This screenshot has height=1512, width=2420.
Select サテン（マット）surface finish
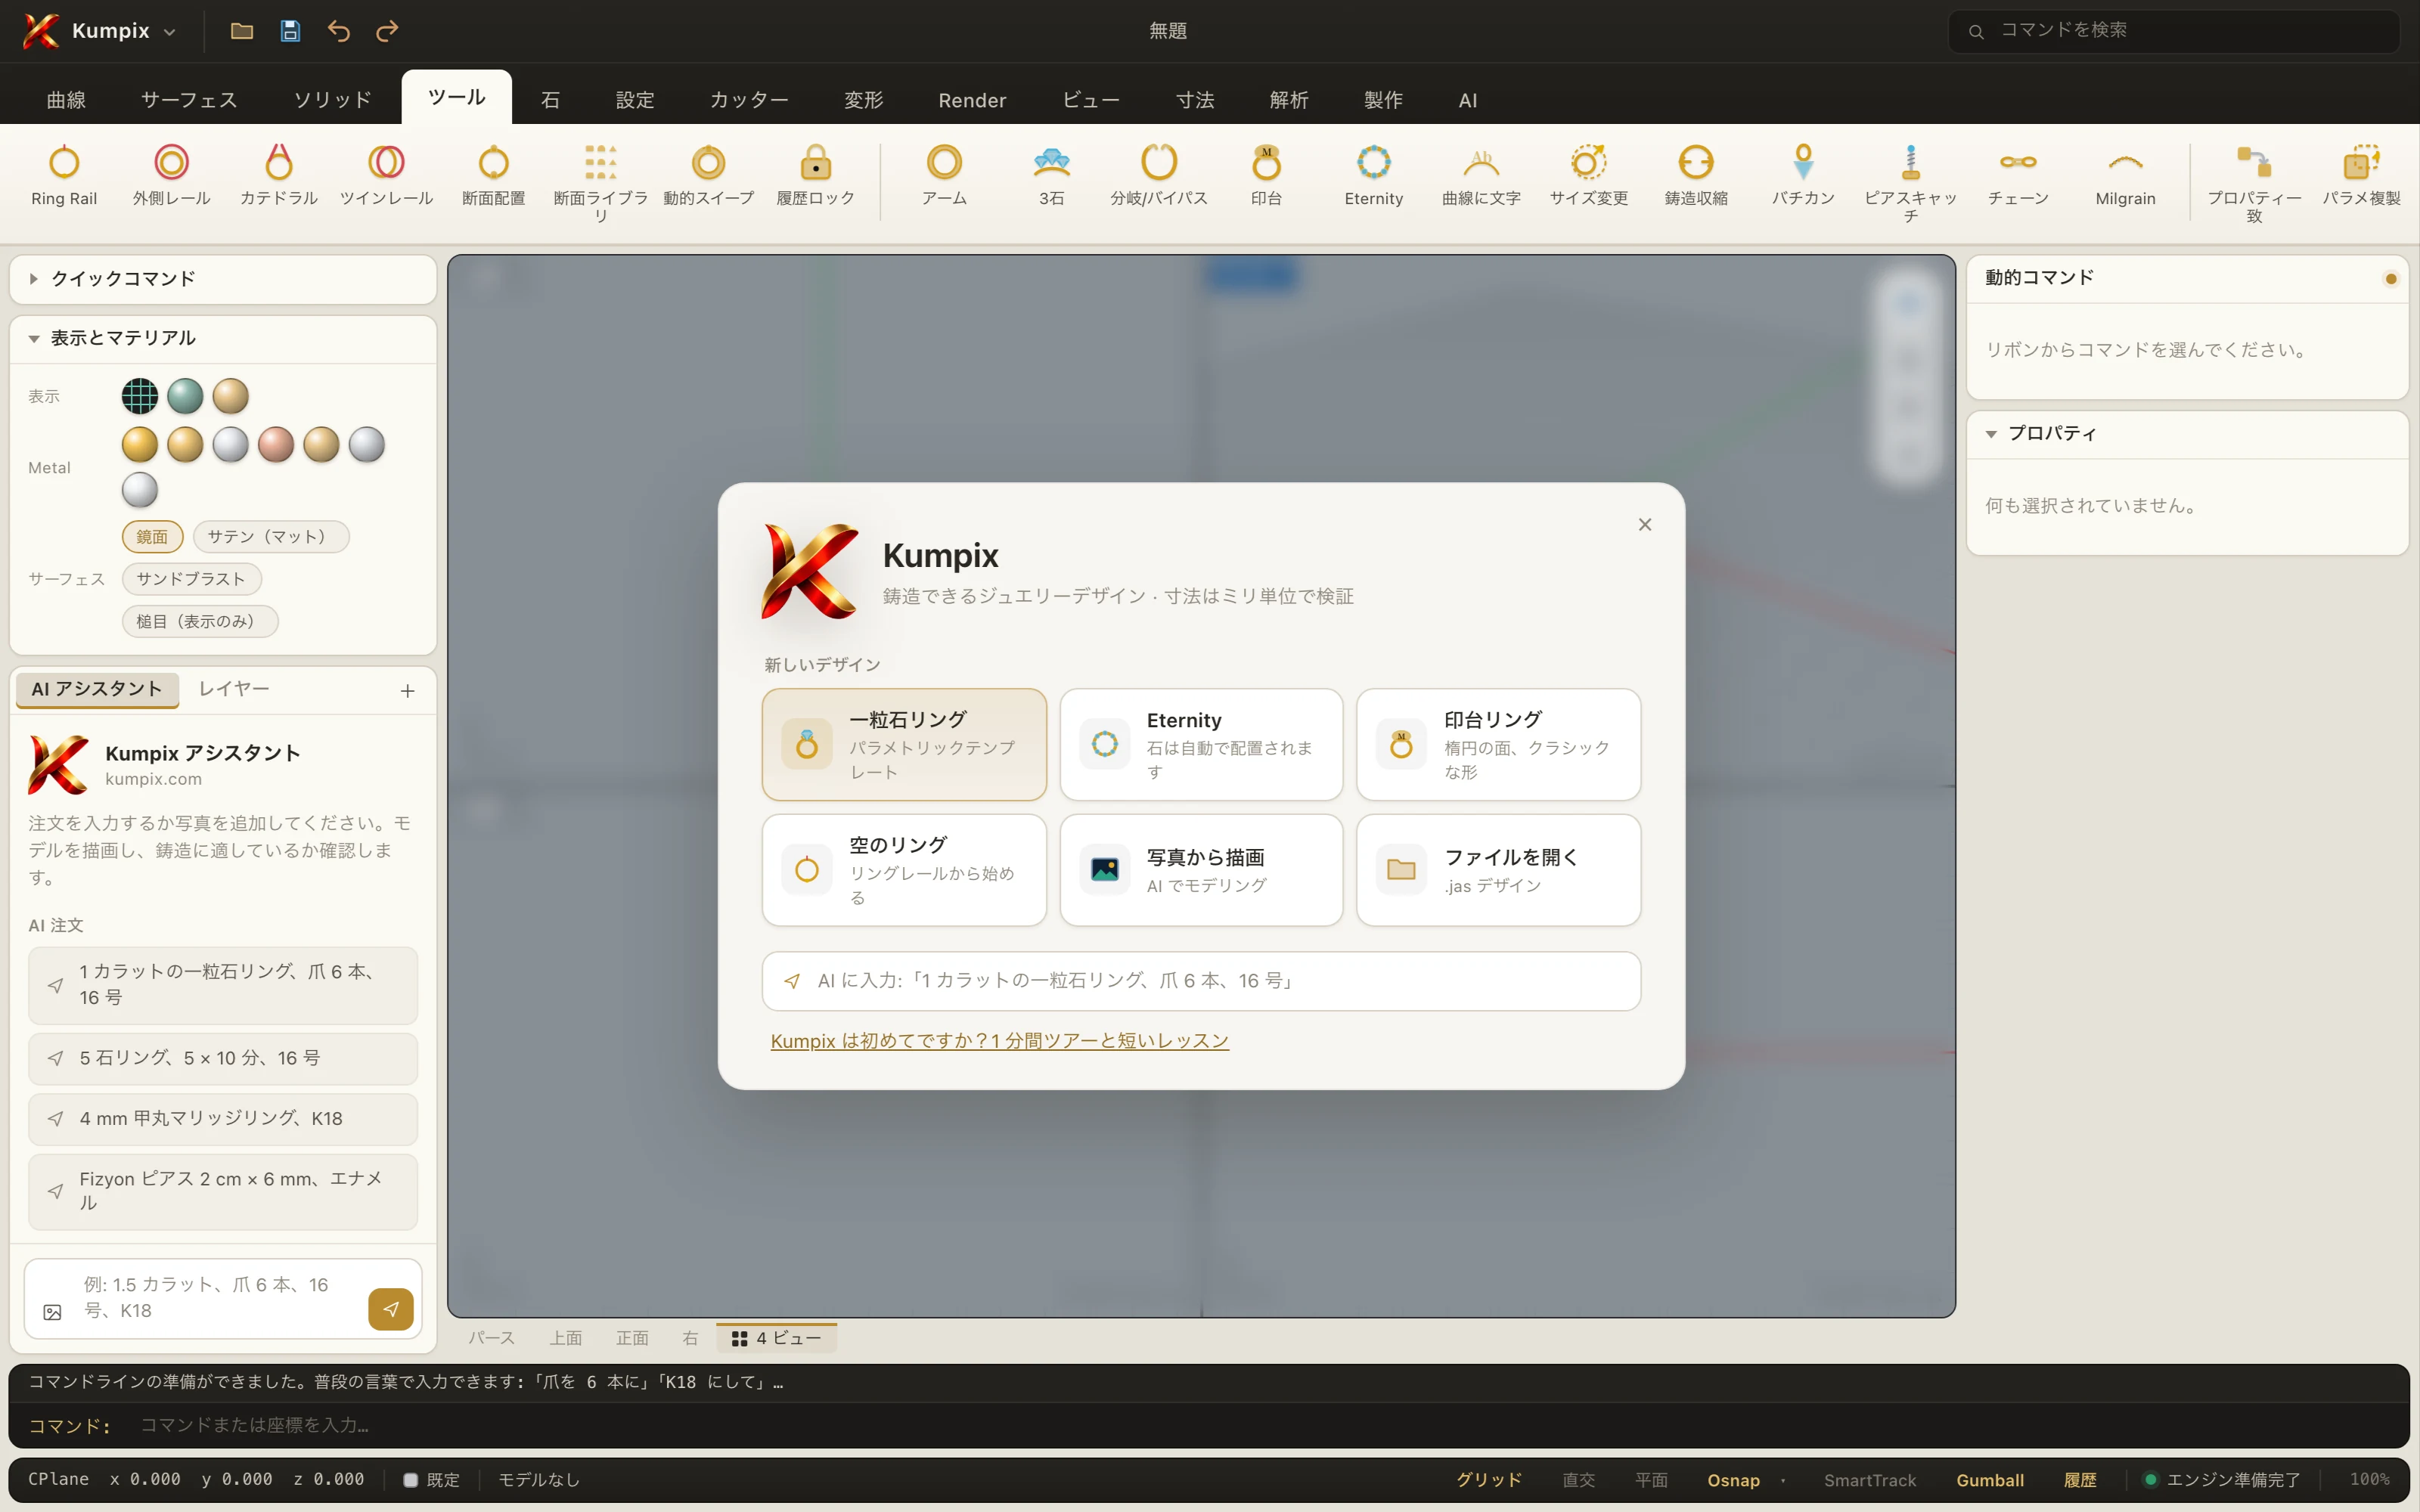coord(271,536)
